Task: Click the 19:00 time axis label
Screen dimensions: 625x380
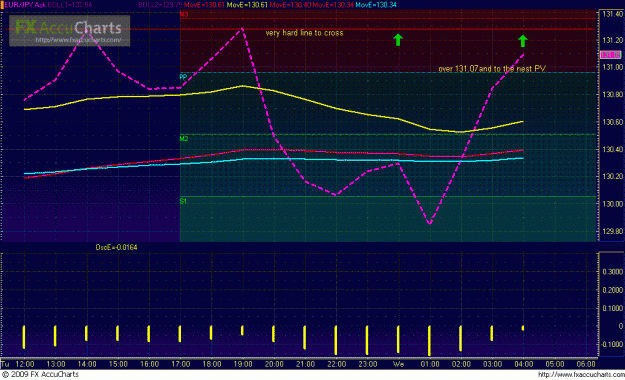Action: [x=243, y=364]
